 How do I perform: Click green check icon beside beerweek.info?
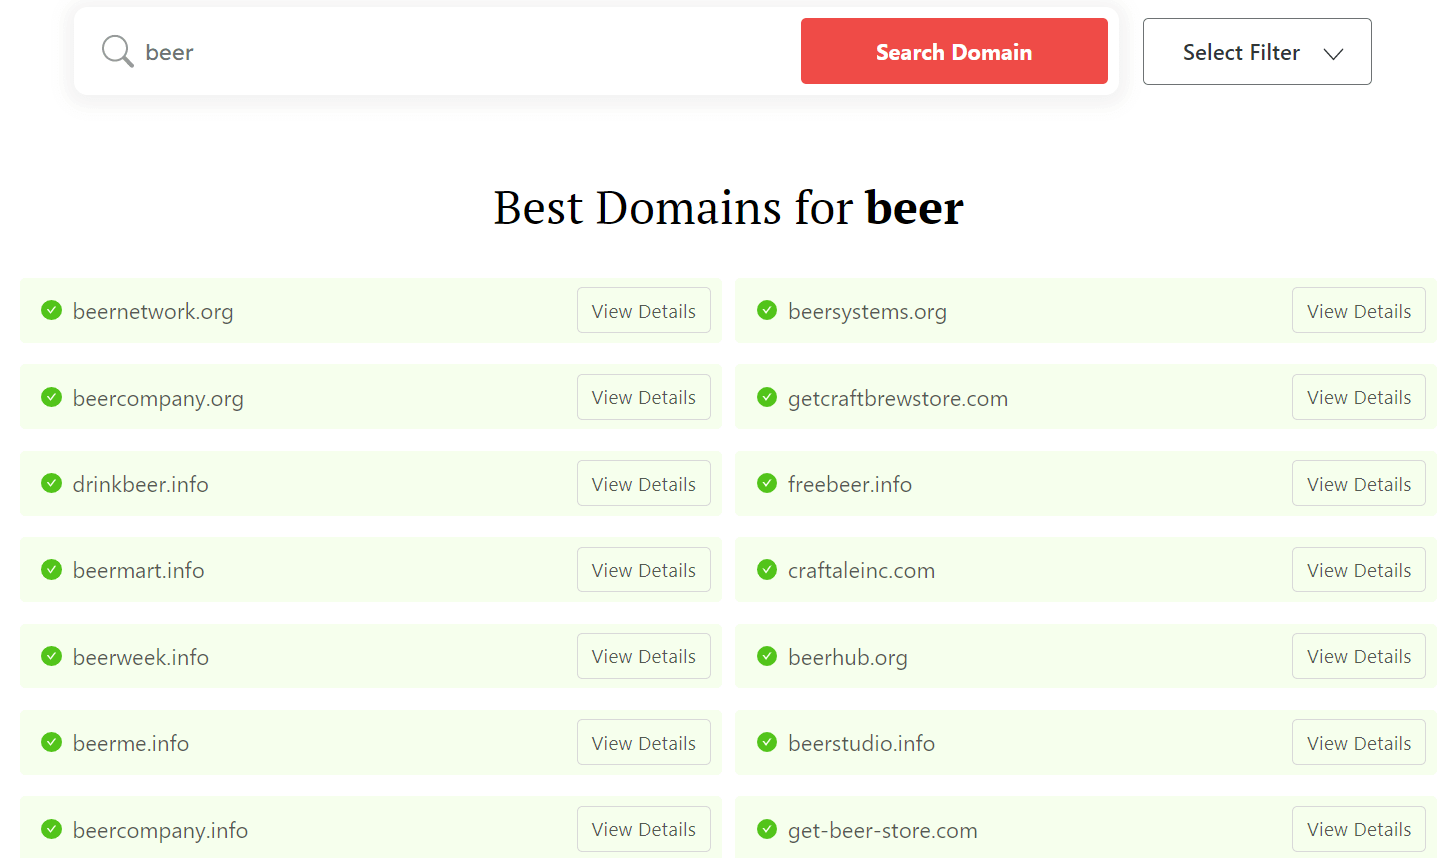click(52, 656)
